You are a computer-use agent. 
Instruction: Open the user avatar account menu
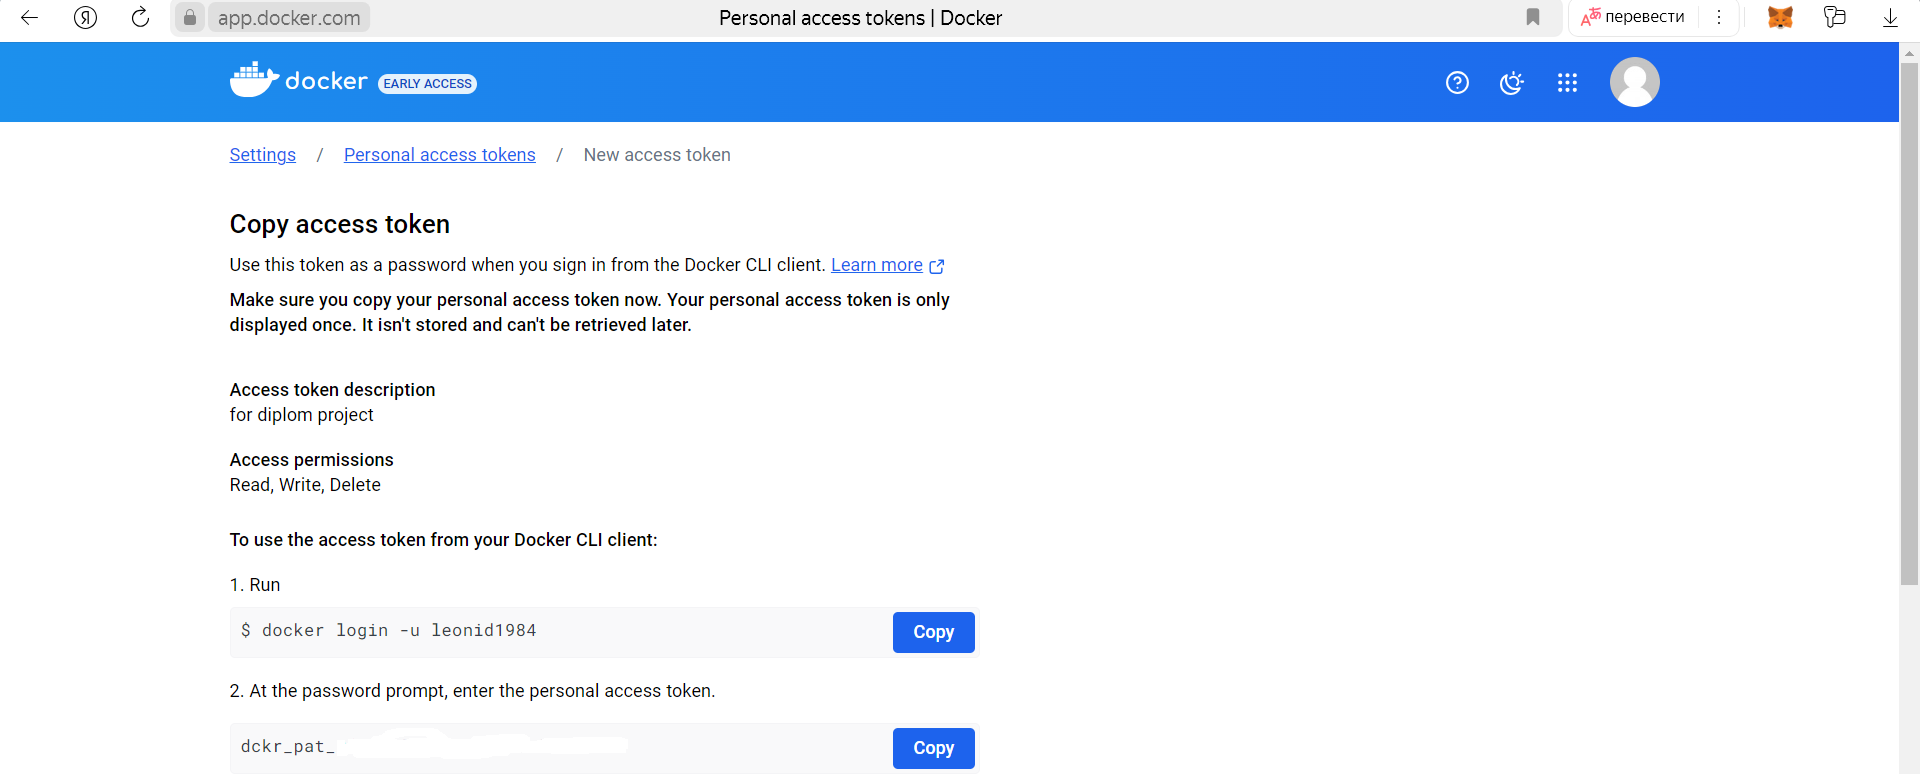[x=1634, y=82]
